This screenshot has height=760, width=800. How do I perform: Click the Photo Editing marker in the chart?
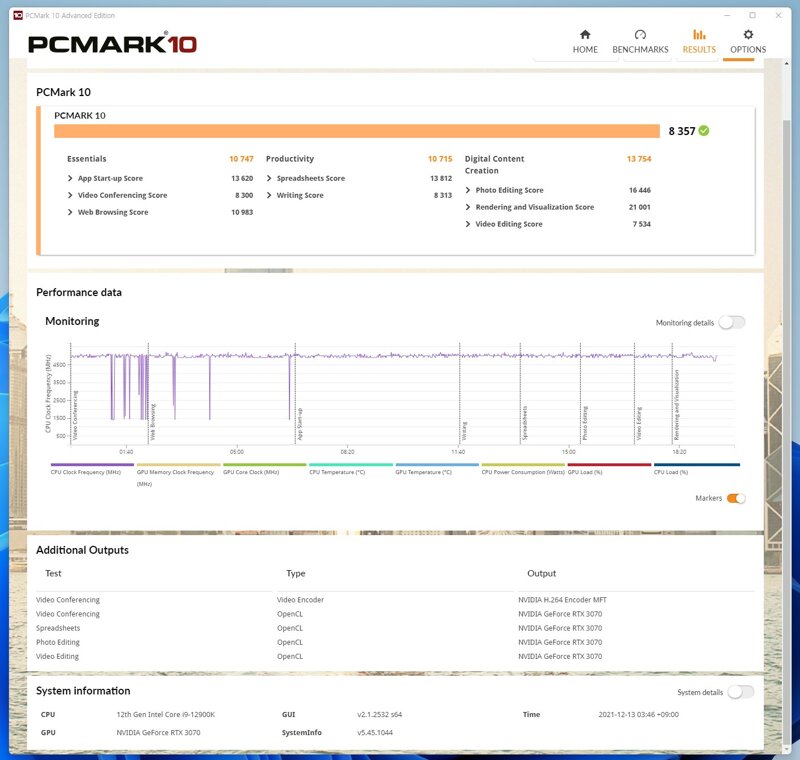[x=585, y=423]
